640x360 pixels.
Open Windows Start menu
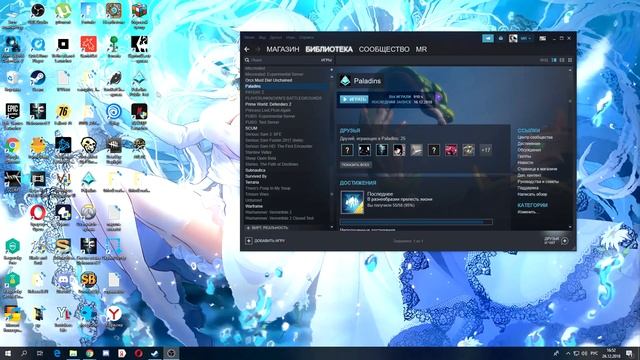pos(8,353)
